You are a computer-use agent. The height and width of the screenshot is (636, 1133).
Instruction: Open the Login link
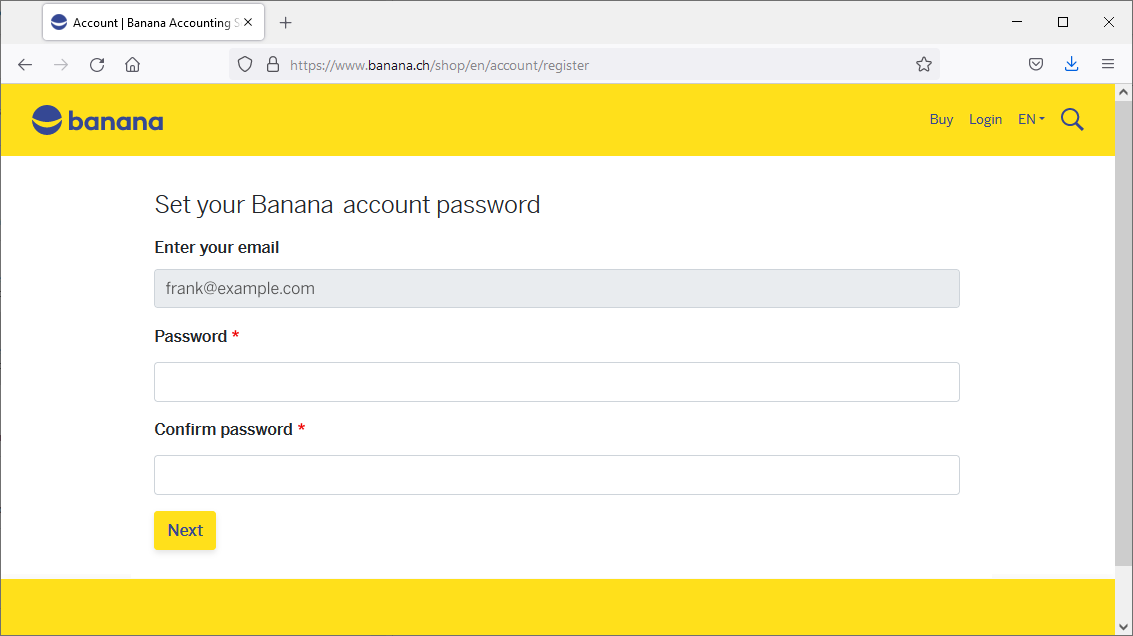985,120
